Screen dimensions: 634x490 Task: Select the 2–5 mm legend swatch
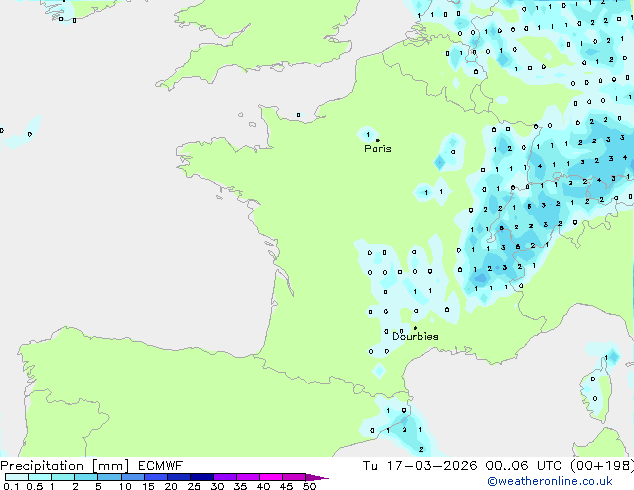86,477
